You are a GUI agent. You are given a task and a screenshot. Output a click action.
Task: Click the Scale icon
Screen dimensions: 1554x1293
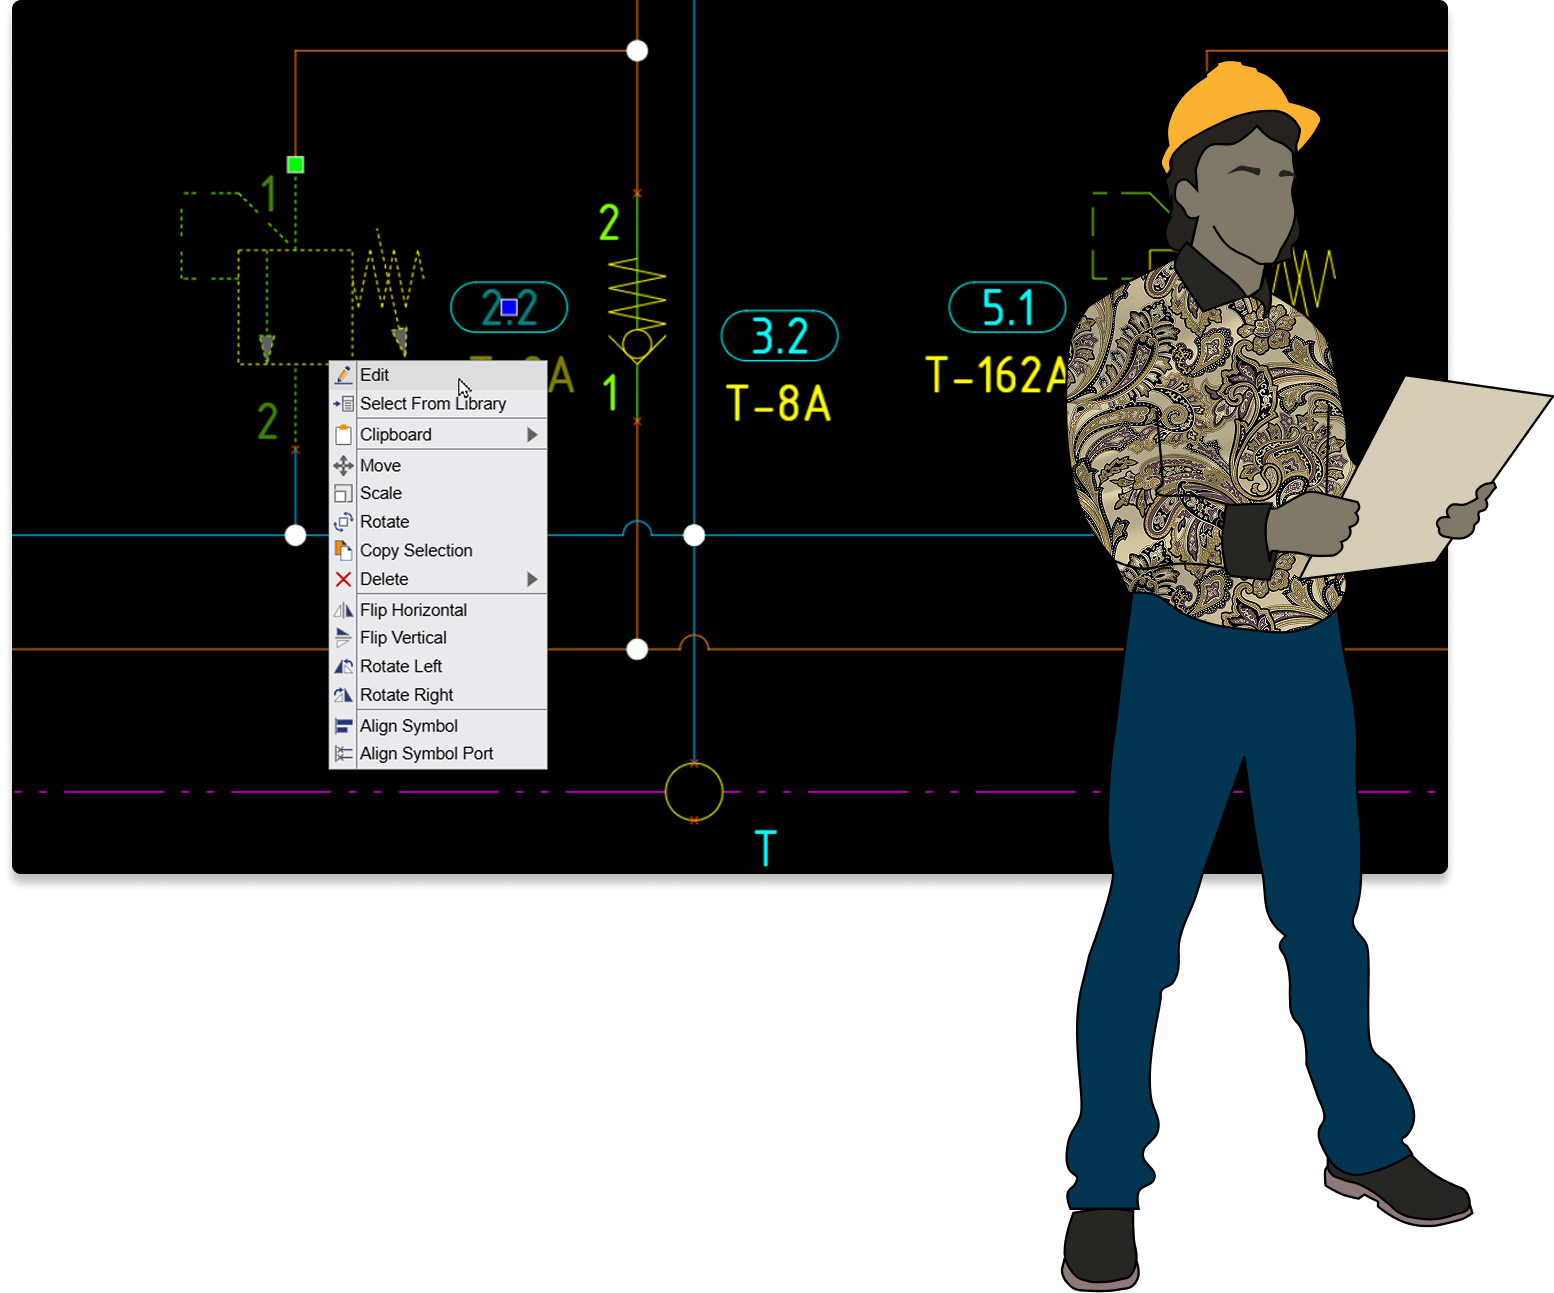(343, 493)
